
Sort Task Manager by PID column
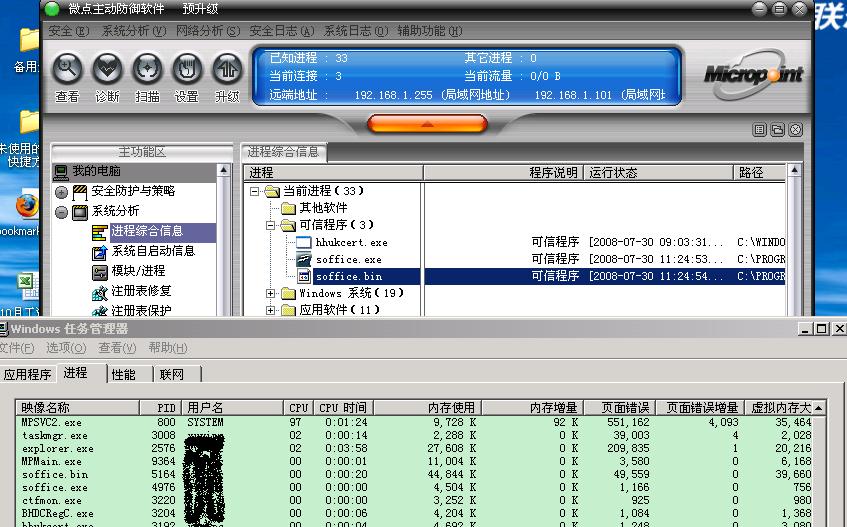tap(160, 408)
